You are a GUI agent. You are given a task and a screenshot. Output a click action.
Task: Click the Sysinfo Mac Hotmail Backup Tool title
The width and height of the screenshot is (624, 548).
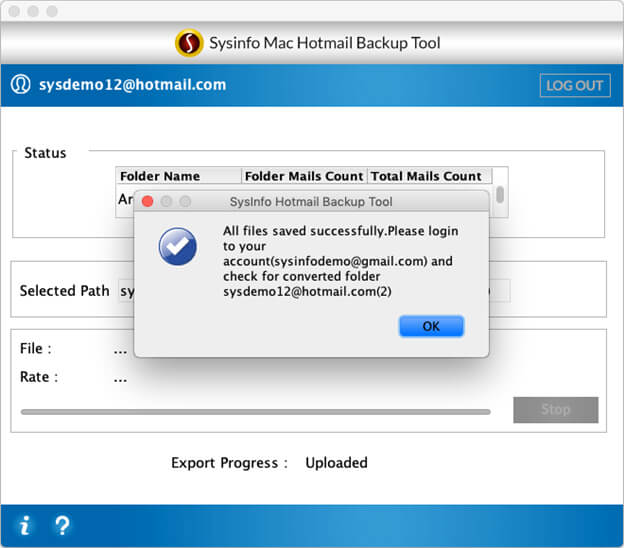[325, 43]
